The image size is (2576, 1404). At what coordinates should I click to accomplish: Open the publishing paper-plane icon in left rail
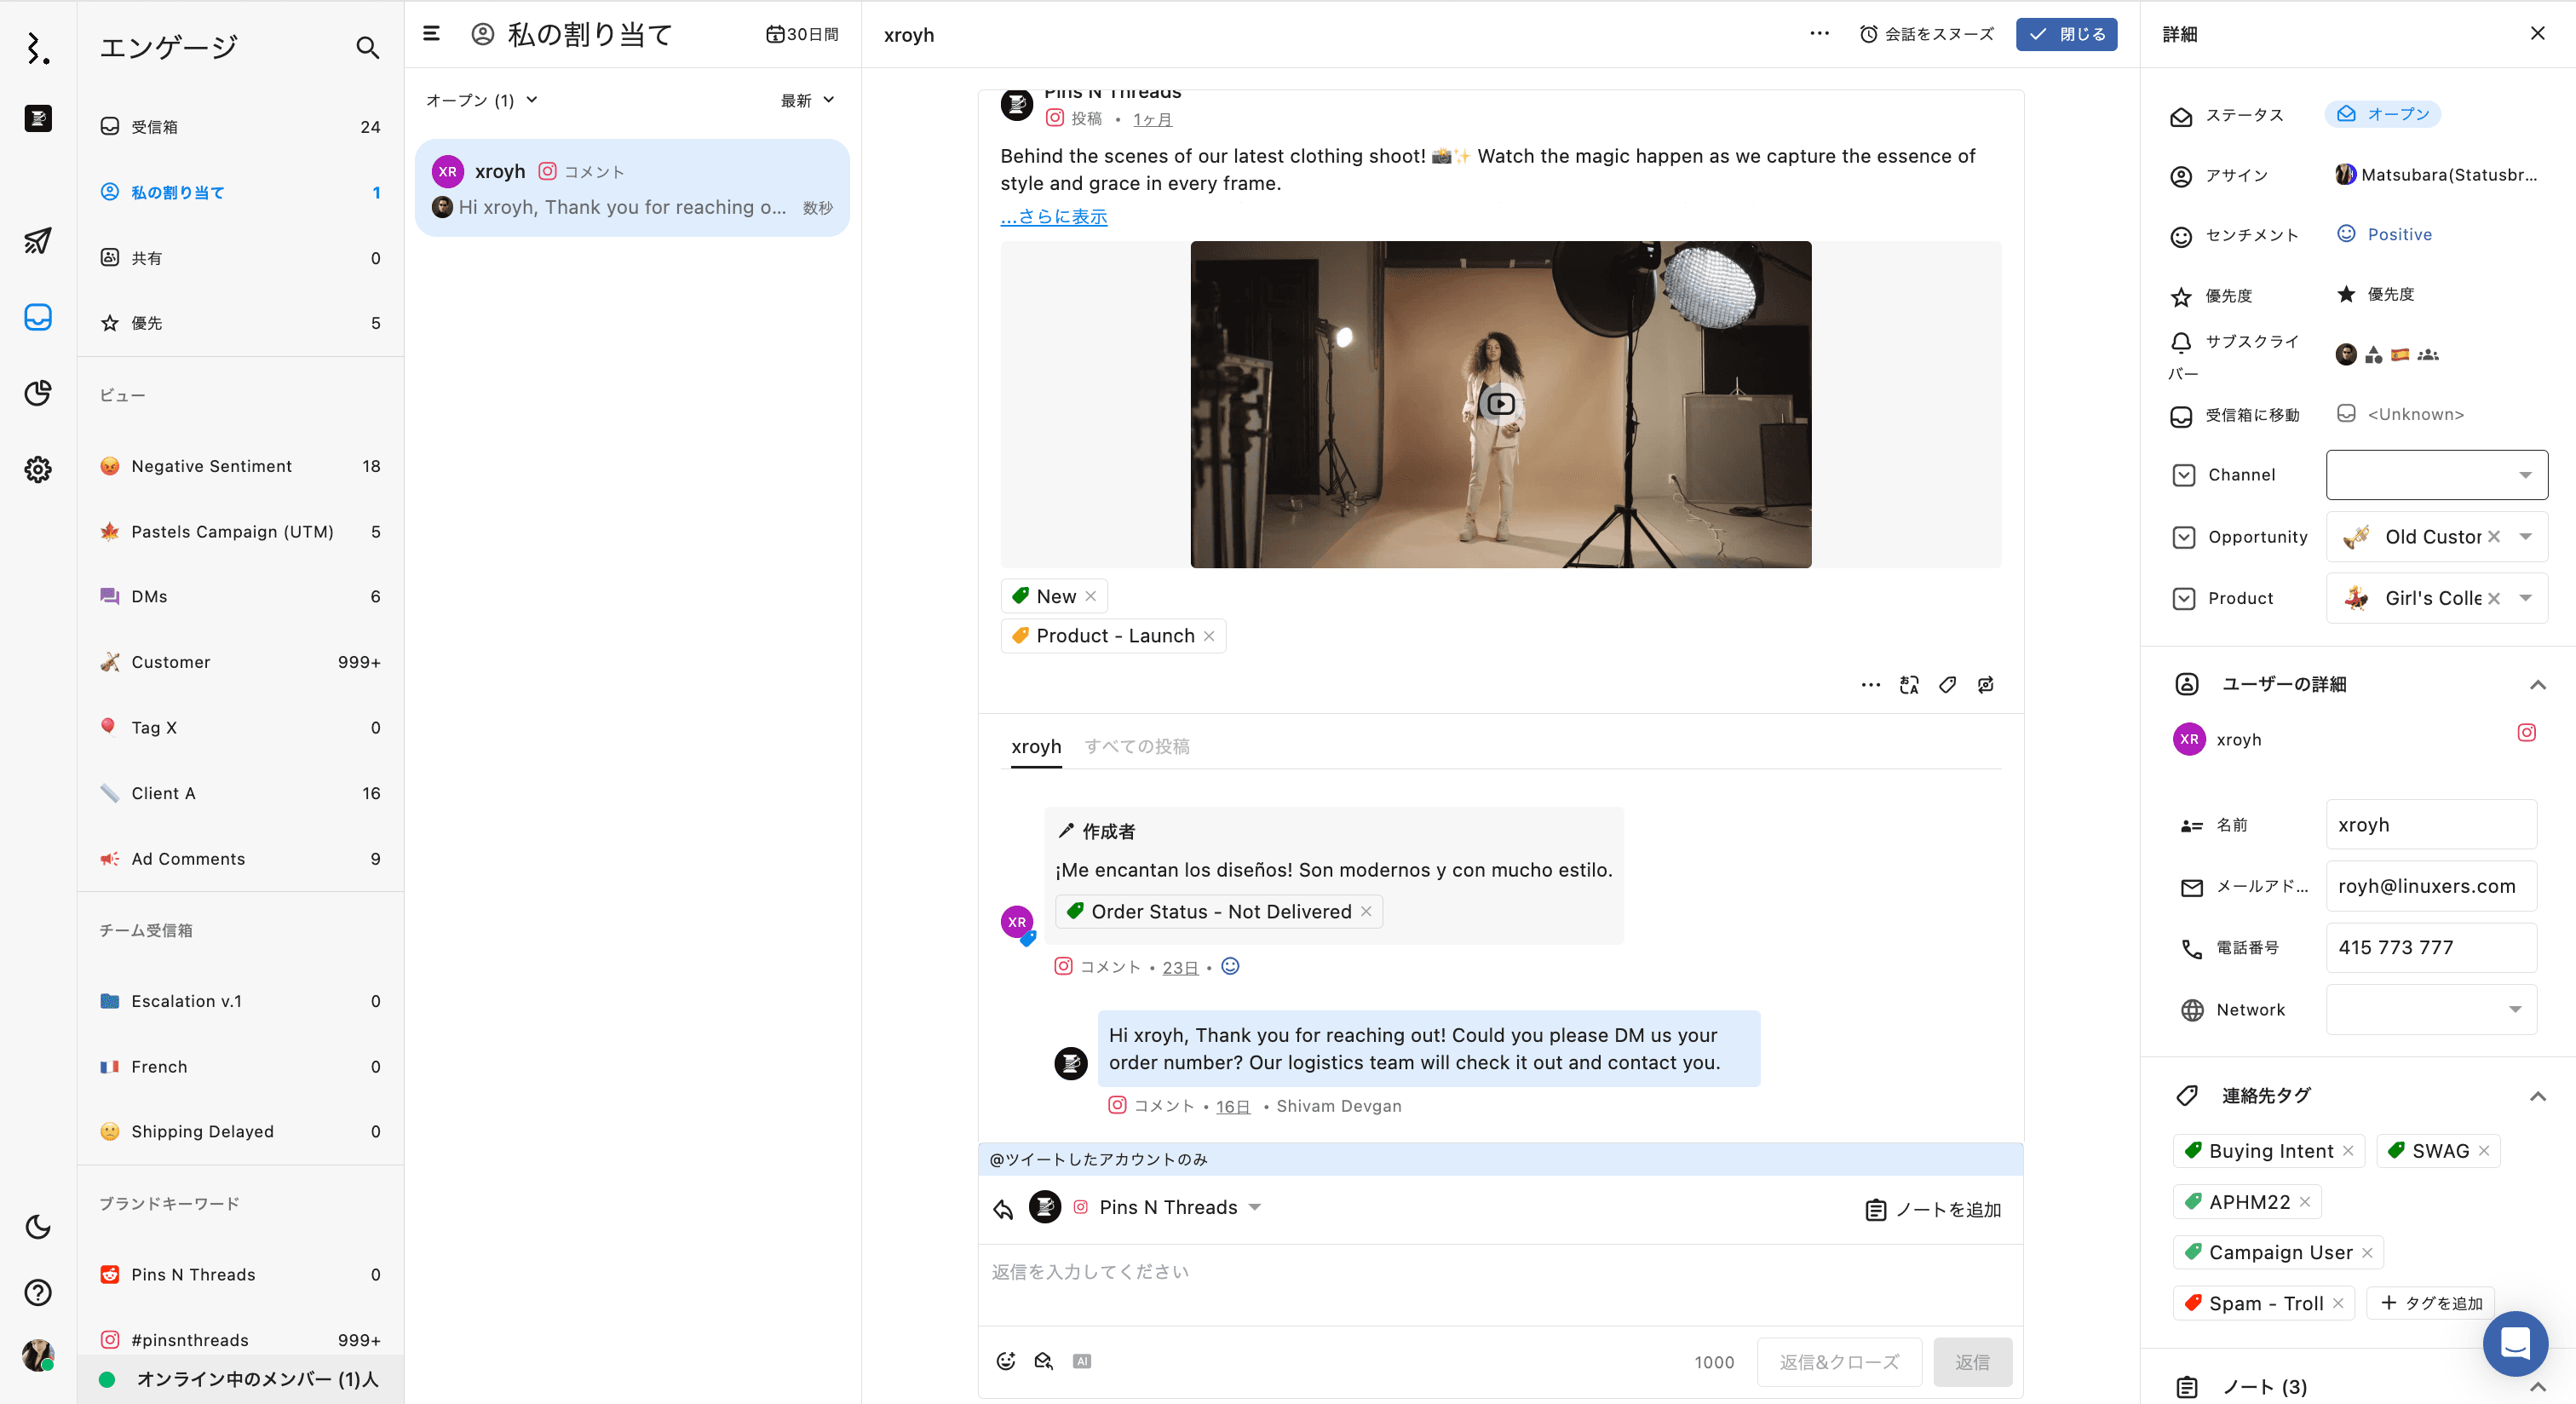pos(38,241)
